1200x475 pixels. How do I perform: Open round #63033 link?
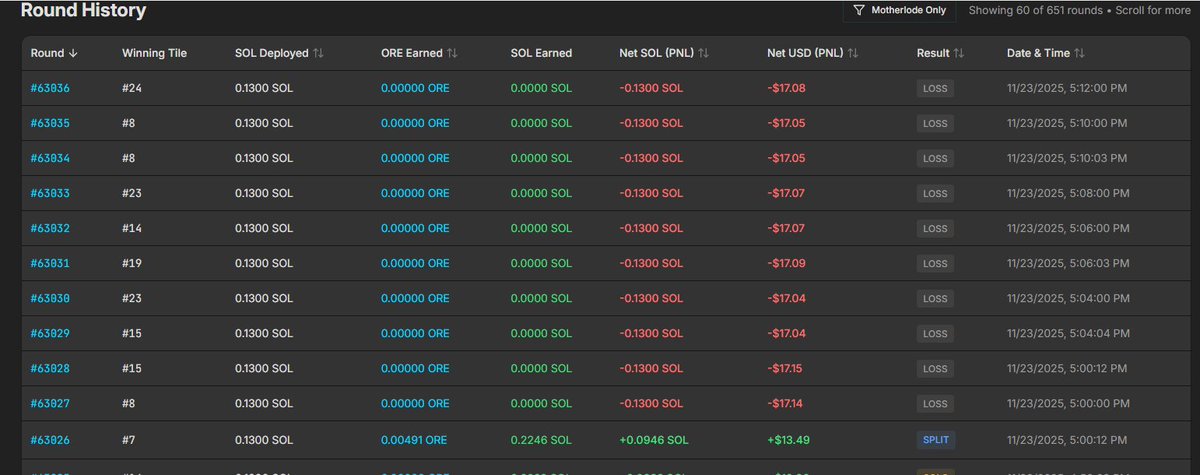(50, 193)
